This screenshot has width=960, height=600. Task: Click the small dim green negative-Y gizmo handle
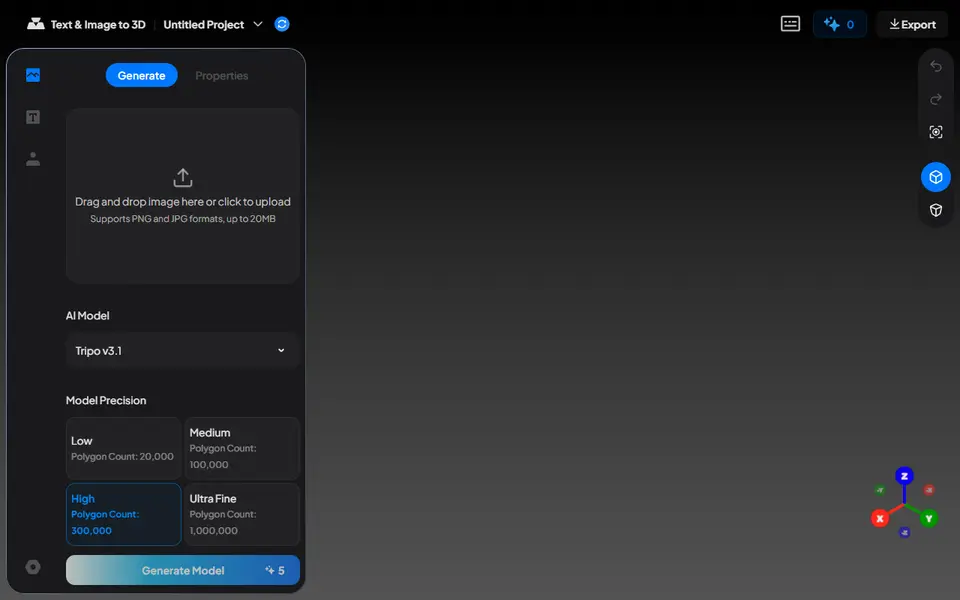pos(880,490)
